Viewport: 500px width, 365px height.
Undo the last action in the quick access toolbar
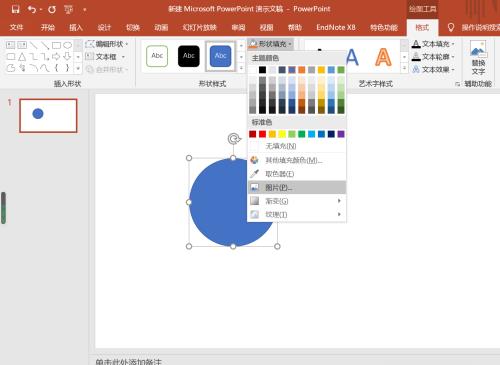[x=32, y=9]
